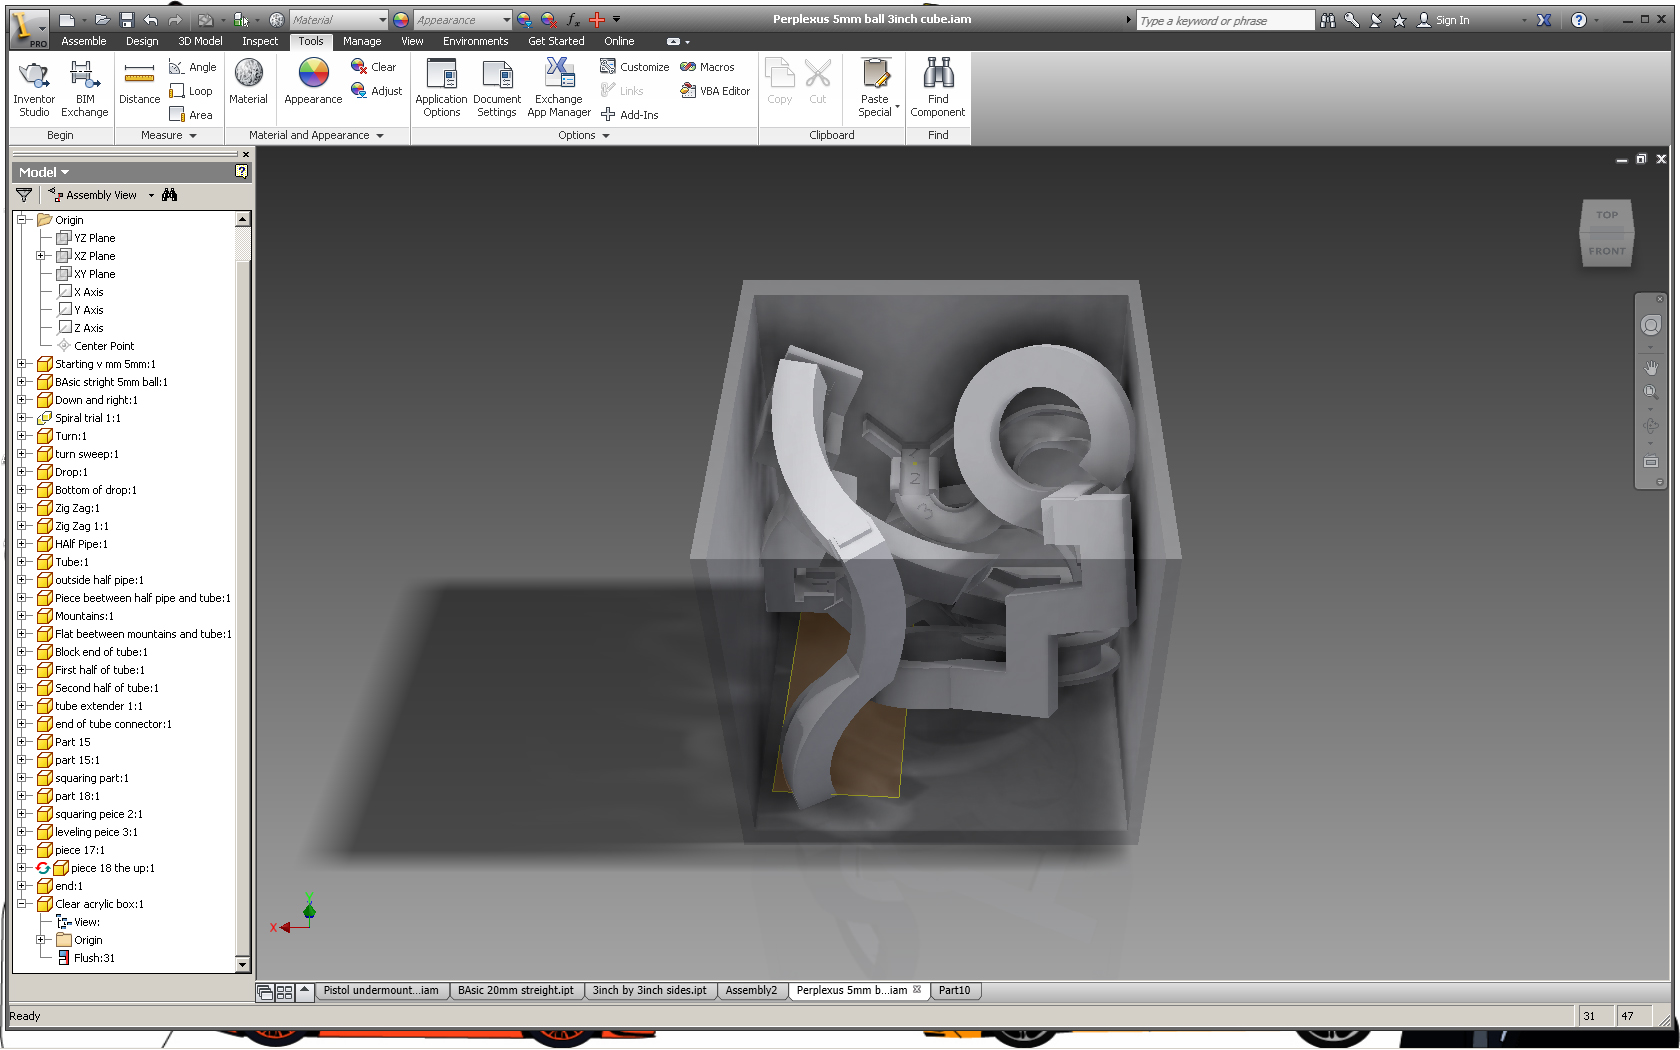
Task: Open the VBA Editor
Action: coord(715,91)
